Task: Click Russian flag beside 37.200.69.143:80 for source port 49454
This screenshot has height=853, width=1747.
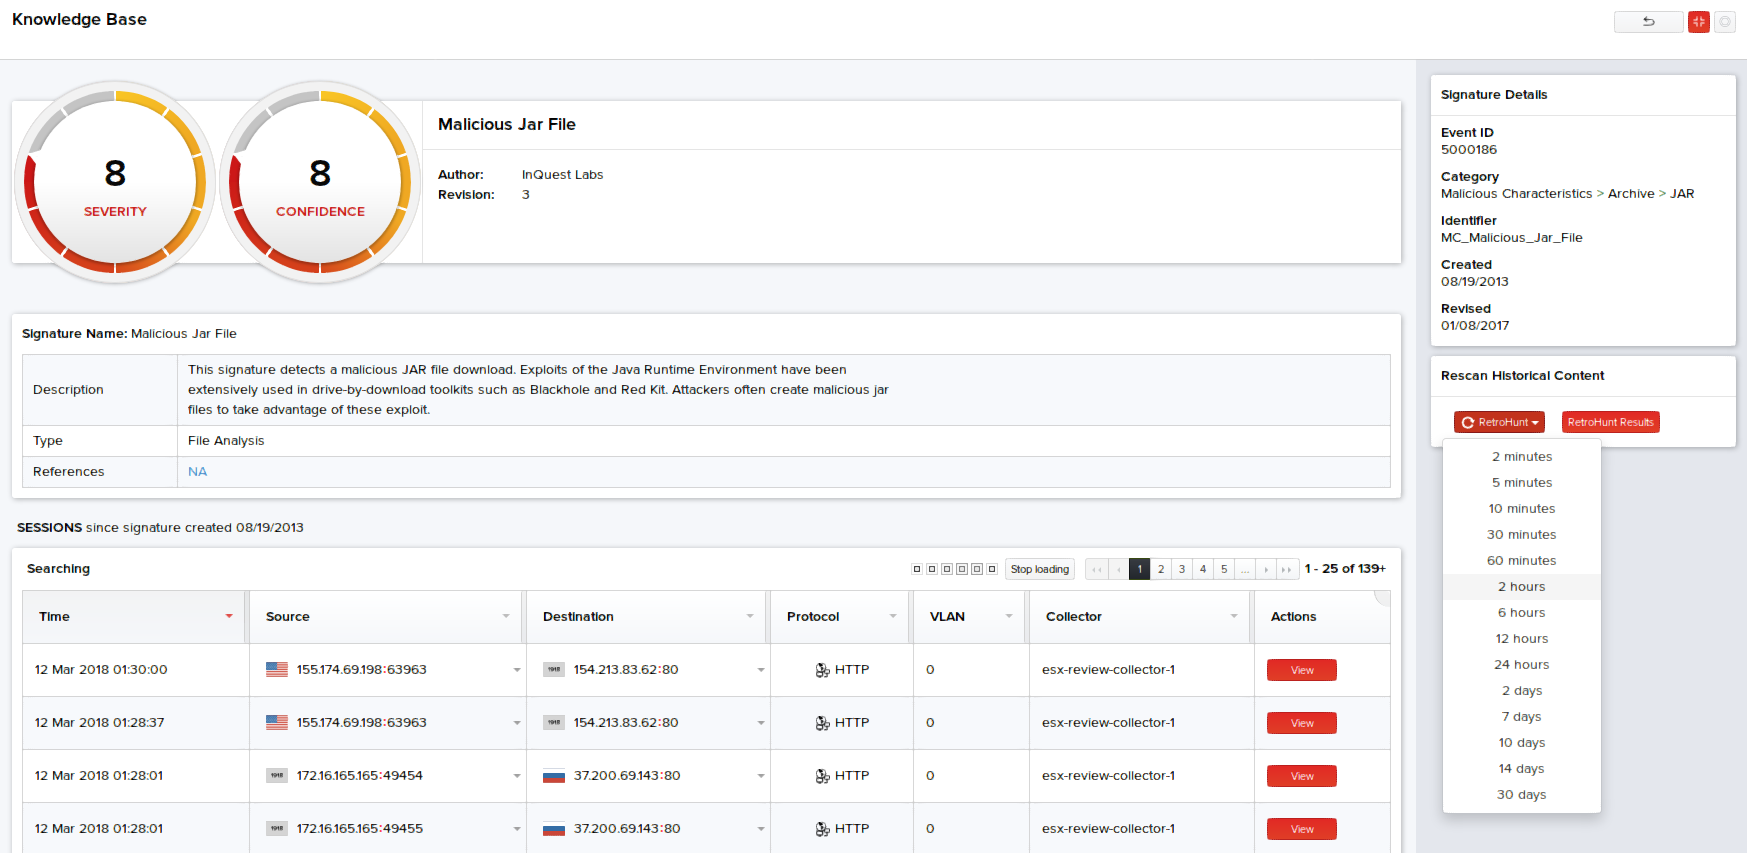Action: 554,776
